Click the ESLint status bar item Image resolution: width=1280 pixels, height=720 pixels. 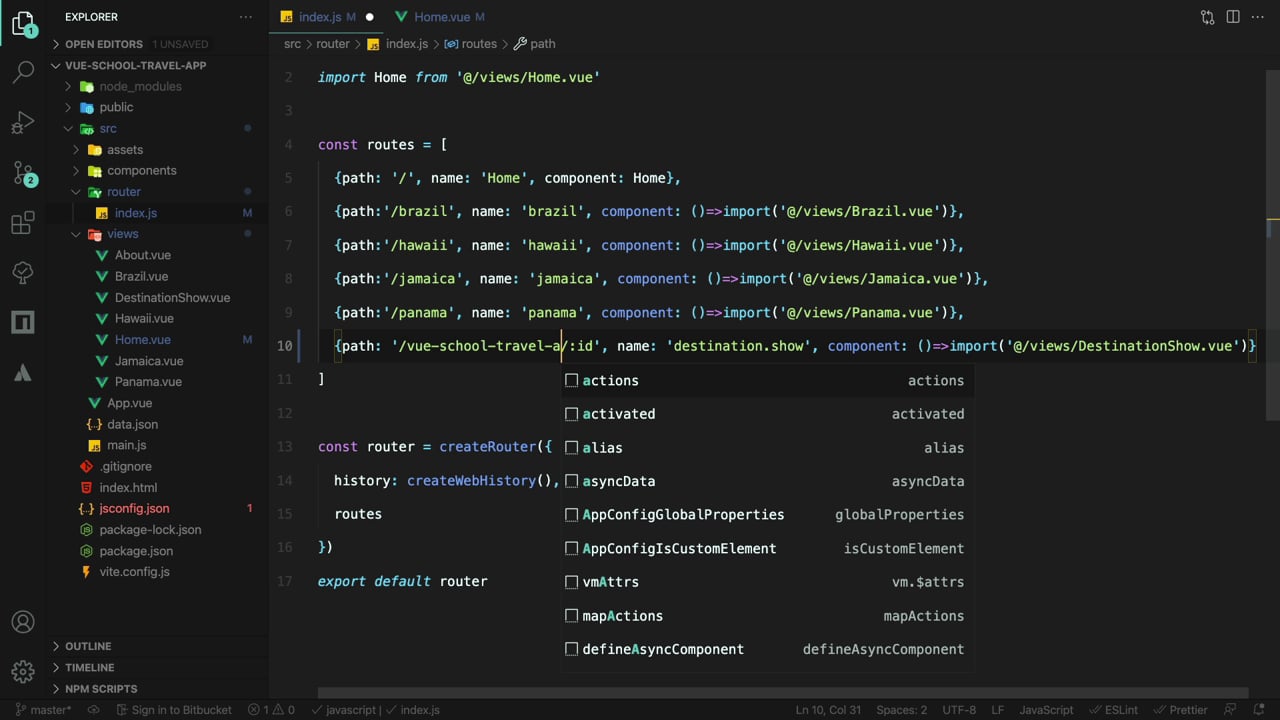1114,710
